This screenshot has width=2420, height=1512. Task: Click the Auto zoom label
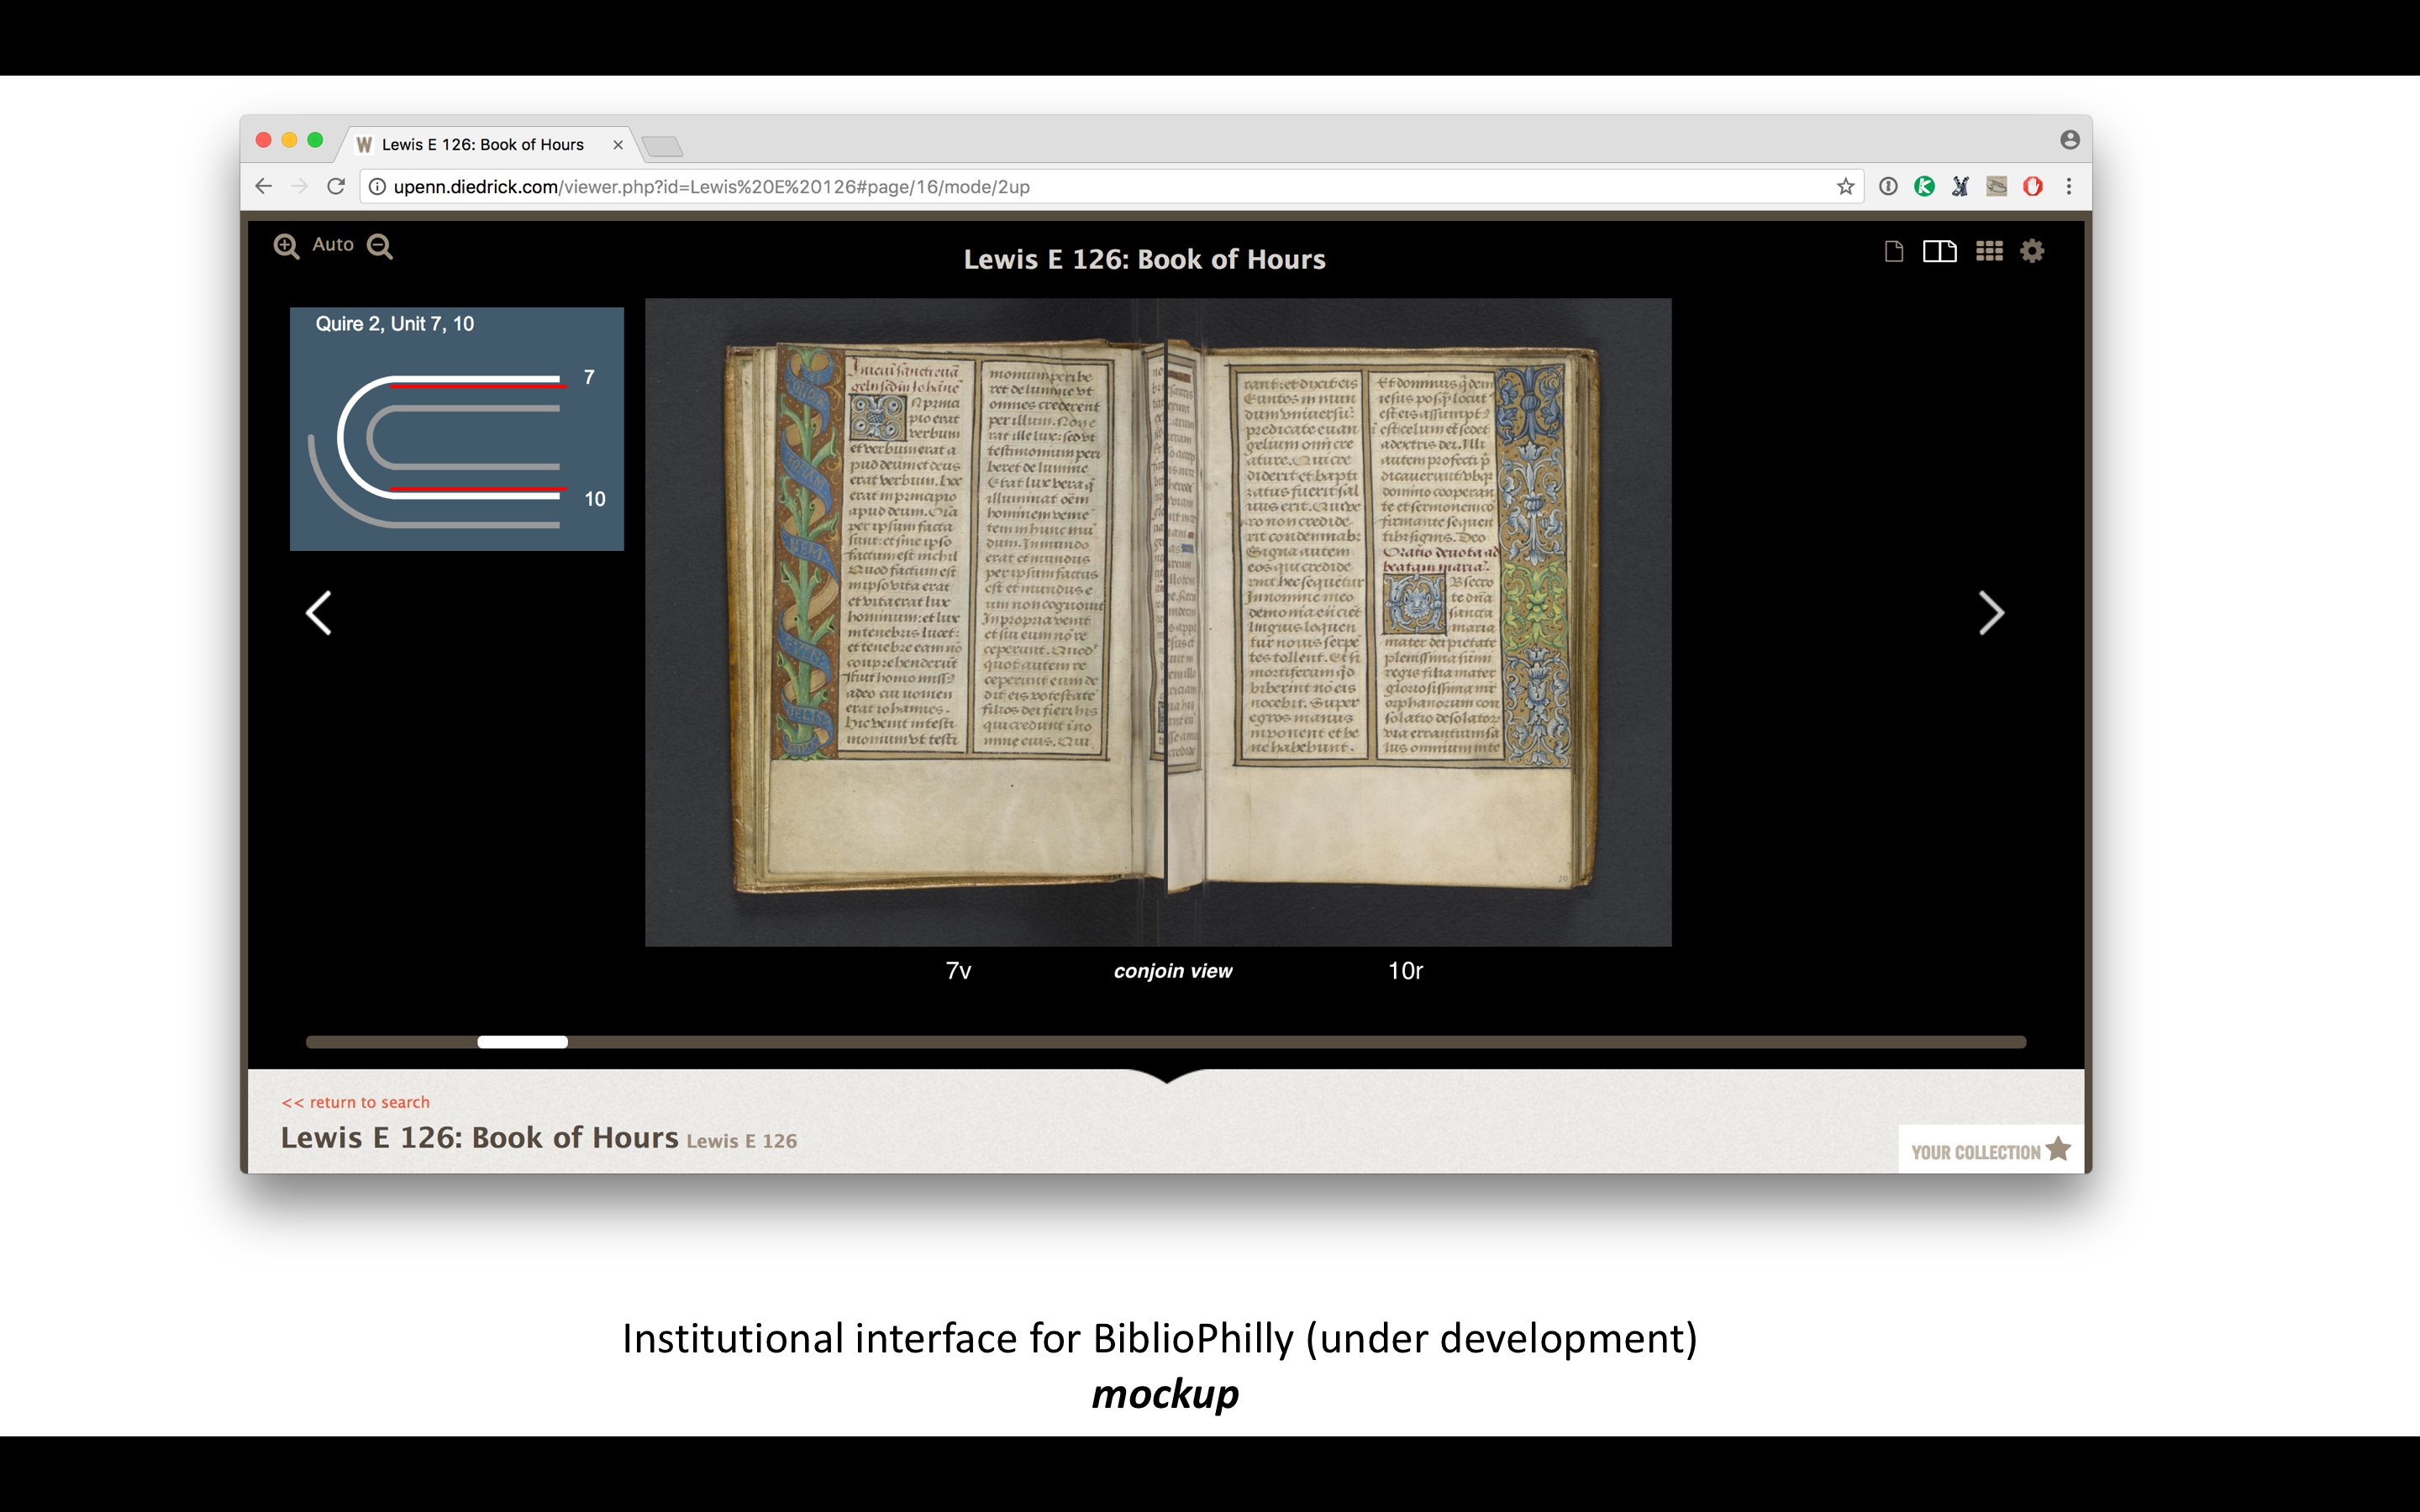coord(333,244)
